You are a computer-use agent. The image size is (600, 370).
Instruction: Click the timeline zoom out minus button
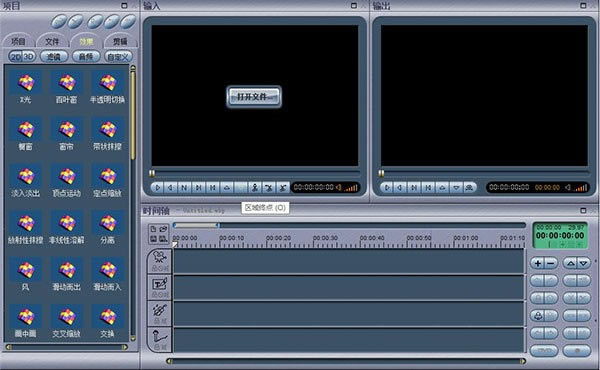[550, 263]
